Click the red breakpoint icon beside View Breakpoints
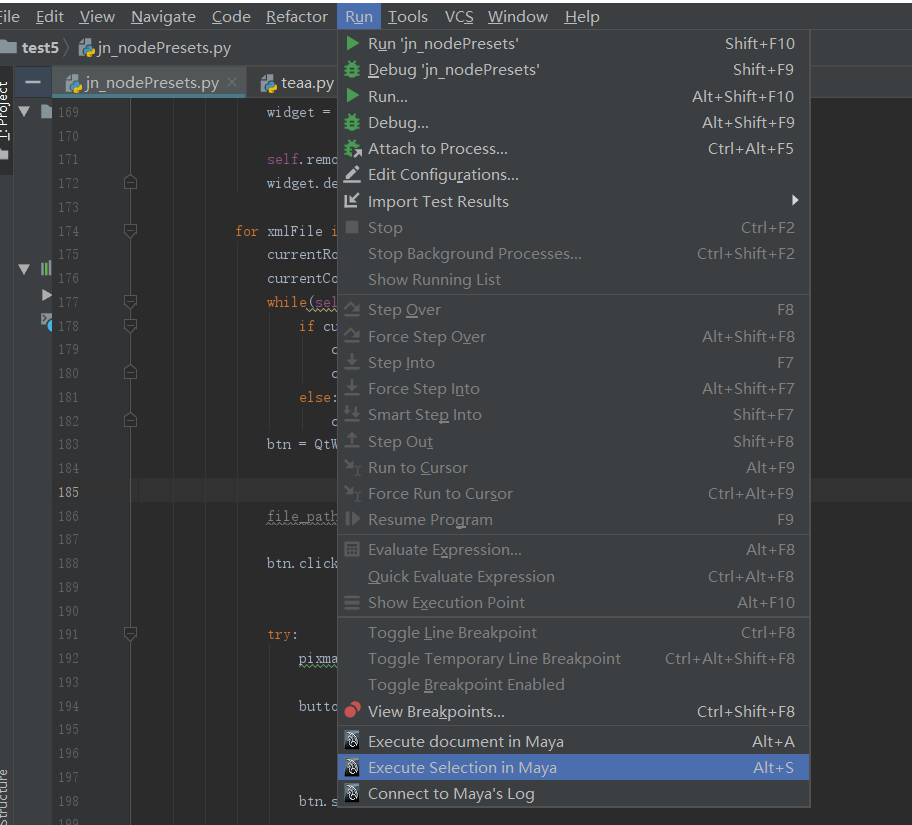 [352, 711]
